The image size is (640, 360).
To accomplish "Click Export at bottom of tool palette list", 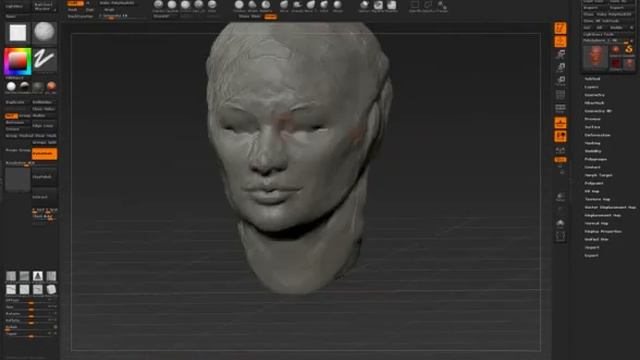I will point(591,256).
